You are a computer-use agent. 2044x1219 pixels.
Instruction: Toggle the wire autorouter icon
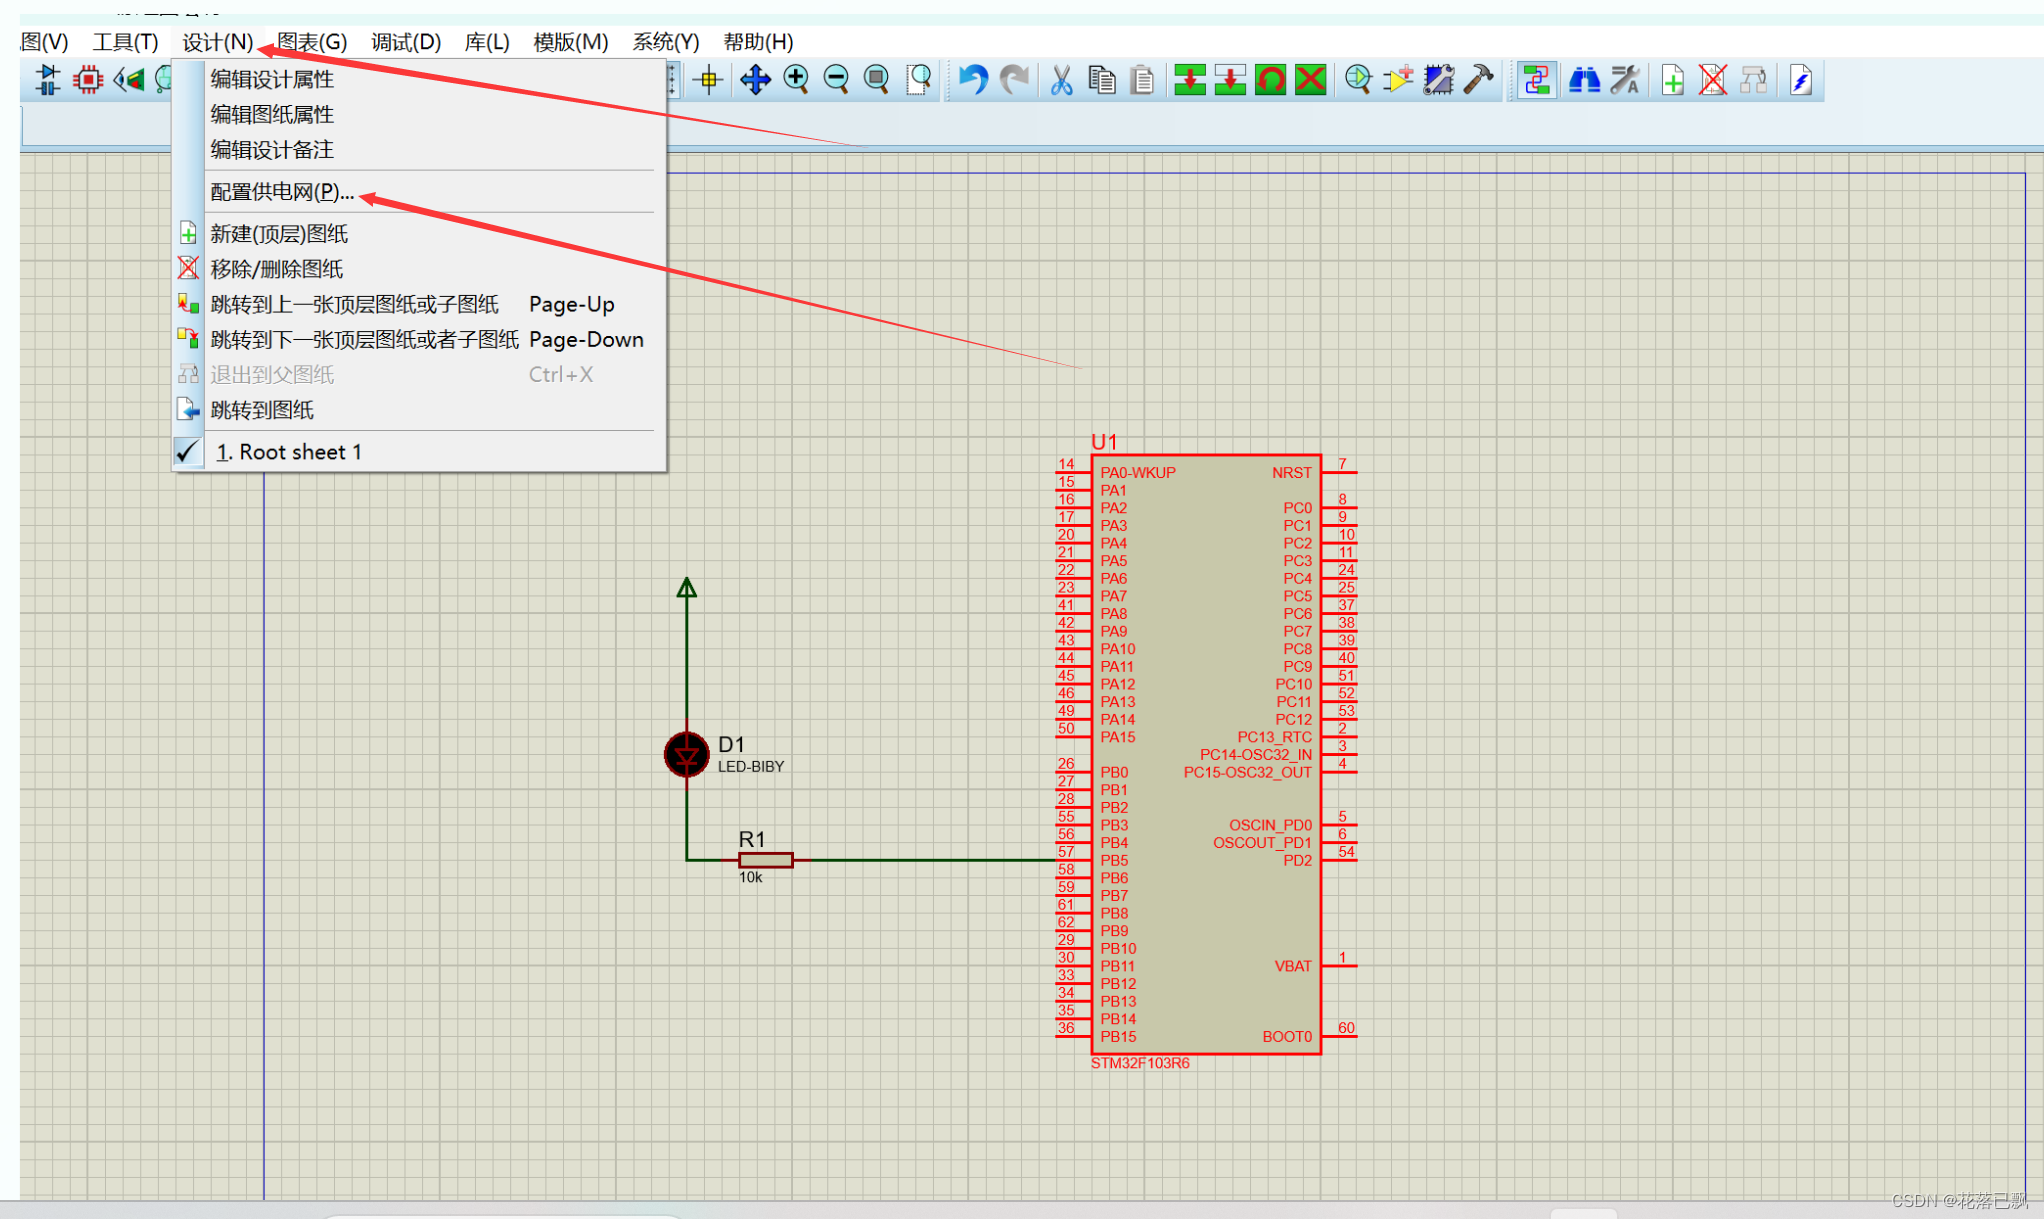(x=1536, y=80)
